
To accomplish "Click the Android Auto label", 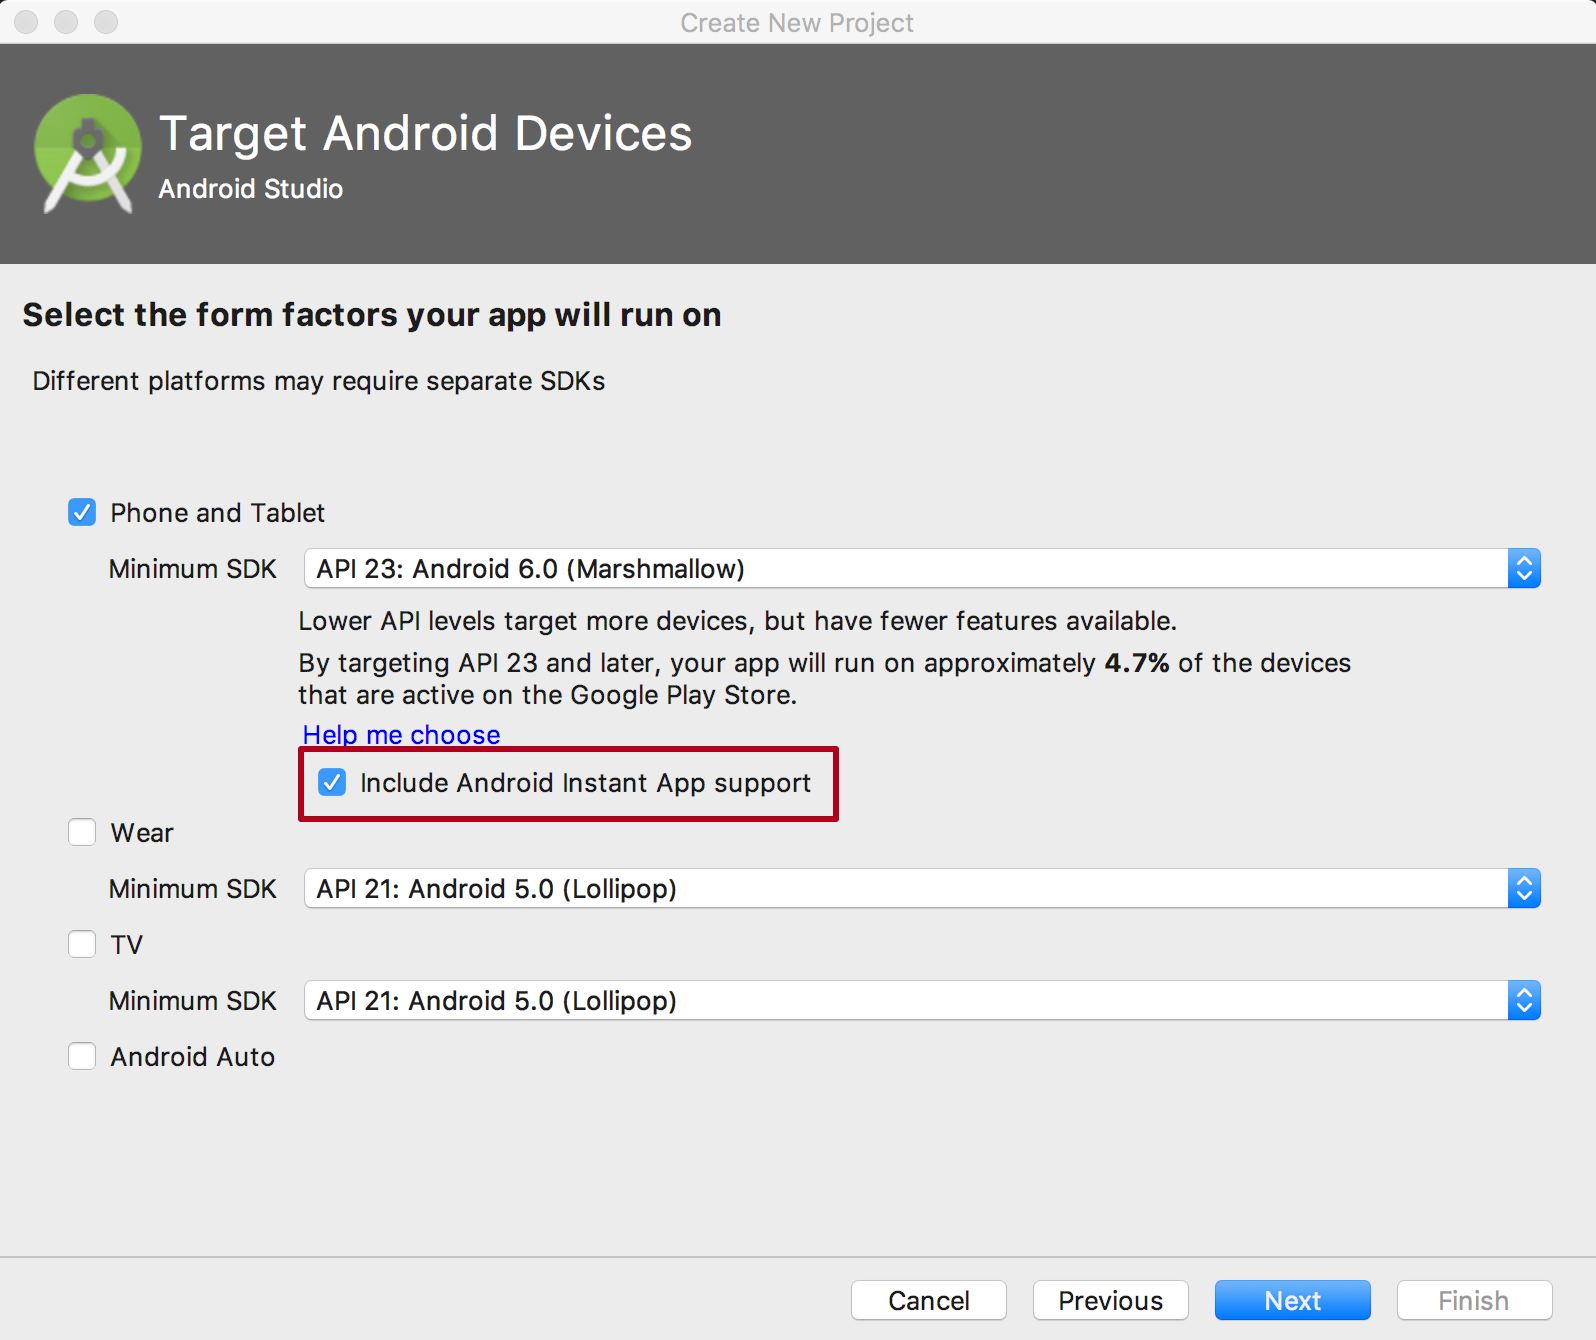I will coord(193,1057).
